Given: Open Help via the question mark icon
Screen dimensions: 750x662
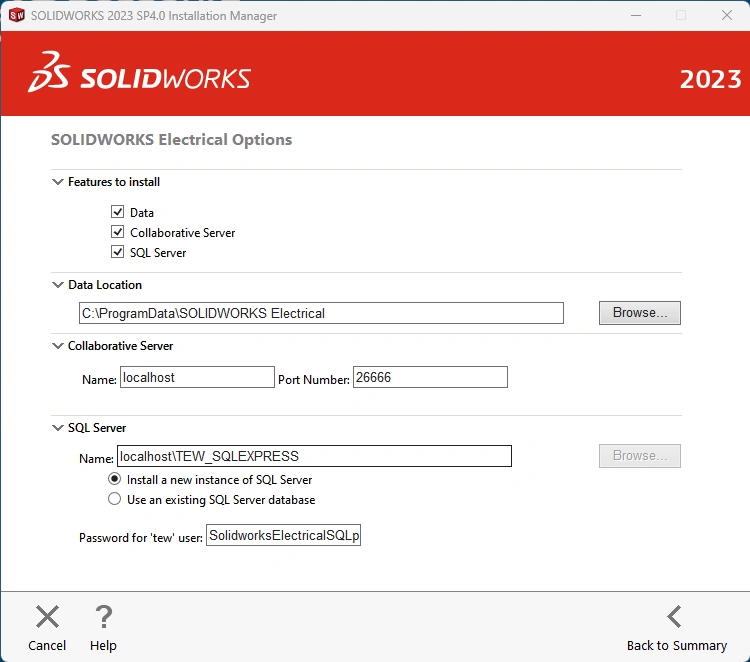Looking at the screenshot, I should (103, 617).
